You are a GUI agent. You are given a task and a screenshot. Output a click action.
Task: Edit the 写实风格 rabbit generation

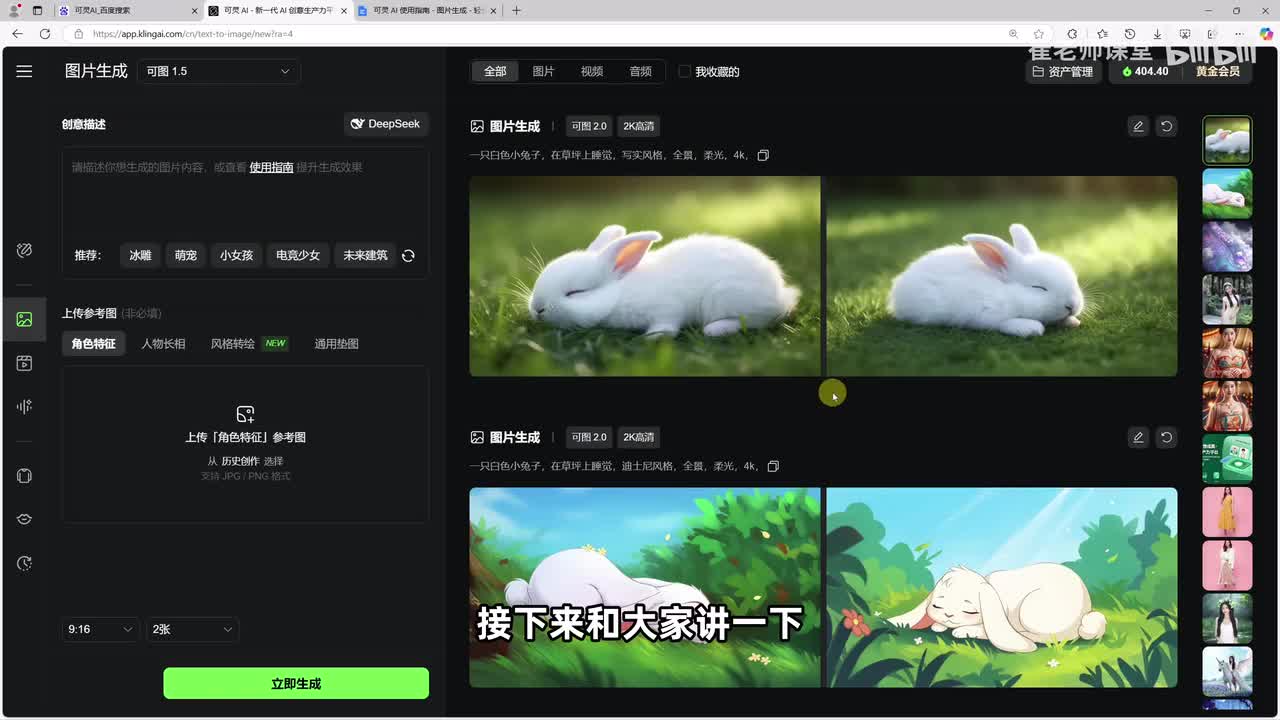tap(1138, 126)
